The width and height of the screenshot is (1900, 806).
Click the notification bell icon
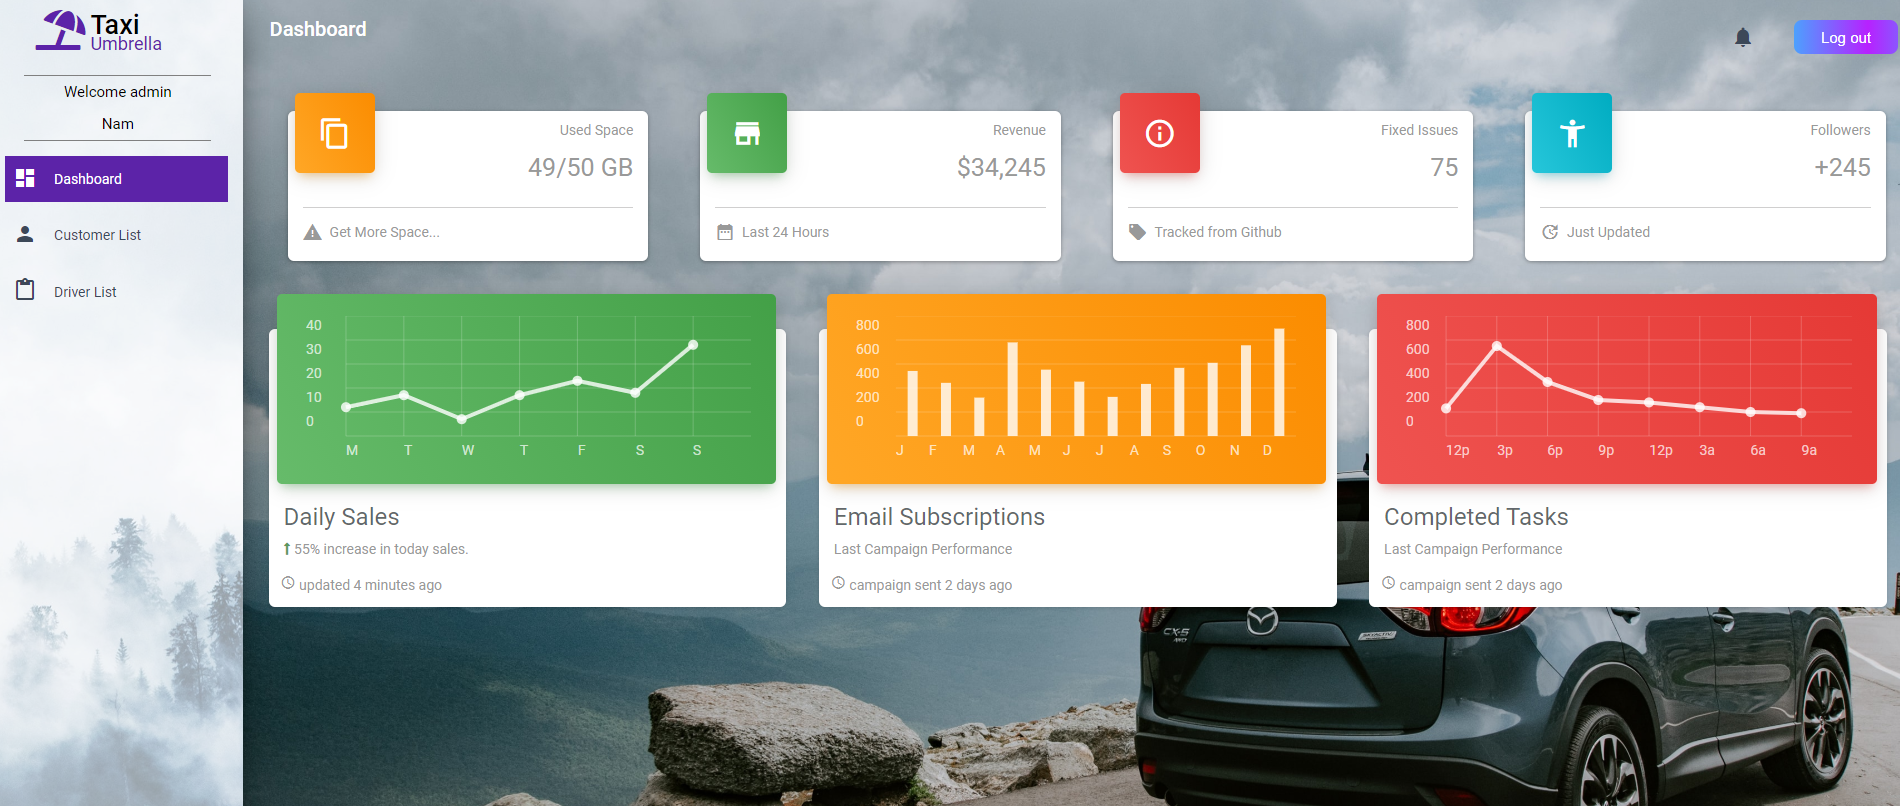(1743, 38)
